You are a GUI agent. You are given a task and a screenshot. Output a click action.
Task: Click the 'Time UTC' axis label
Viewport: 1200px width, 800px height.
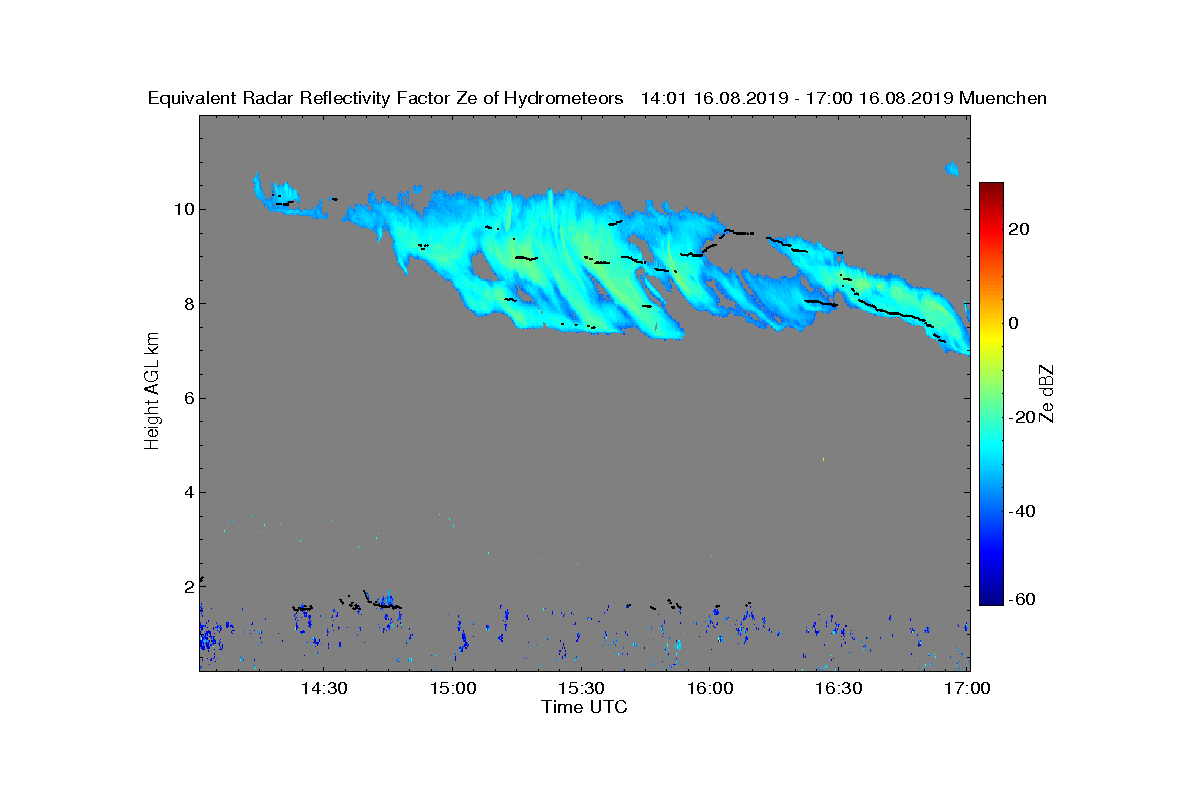click(x=585, y=707)
